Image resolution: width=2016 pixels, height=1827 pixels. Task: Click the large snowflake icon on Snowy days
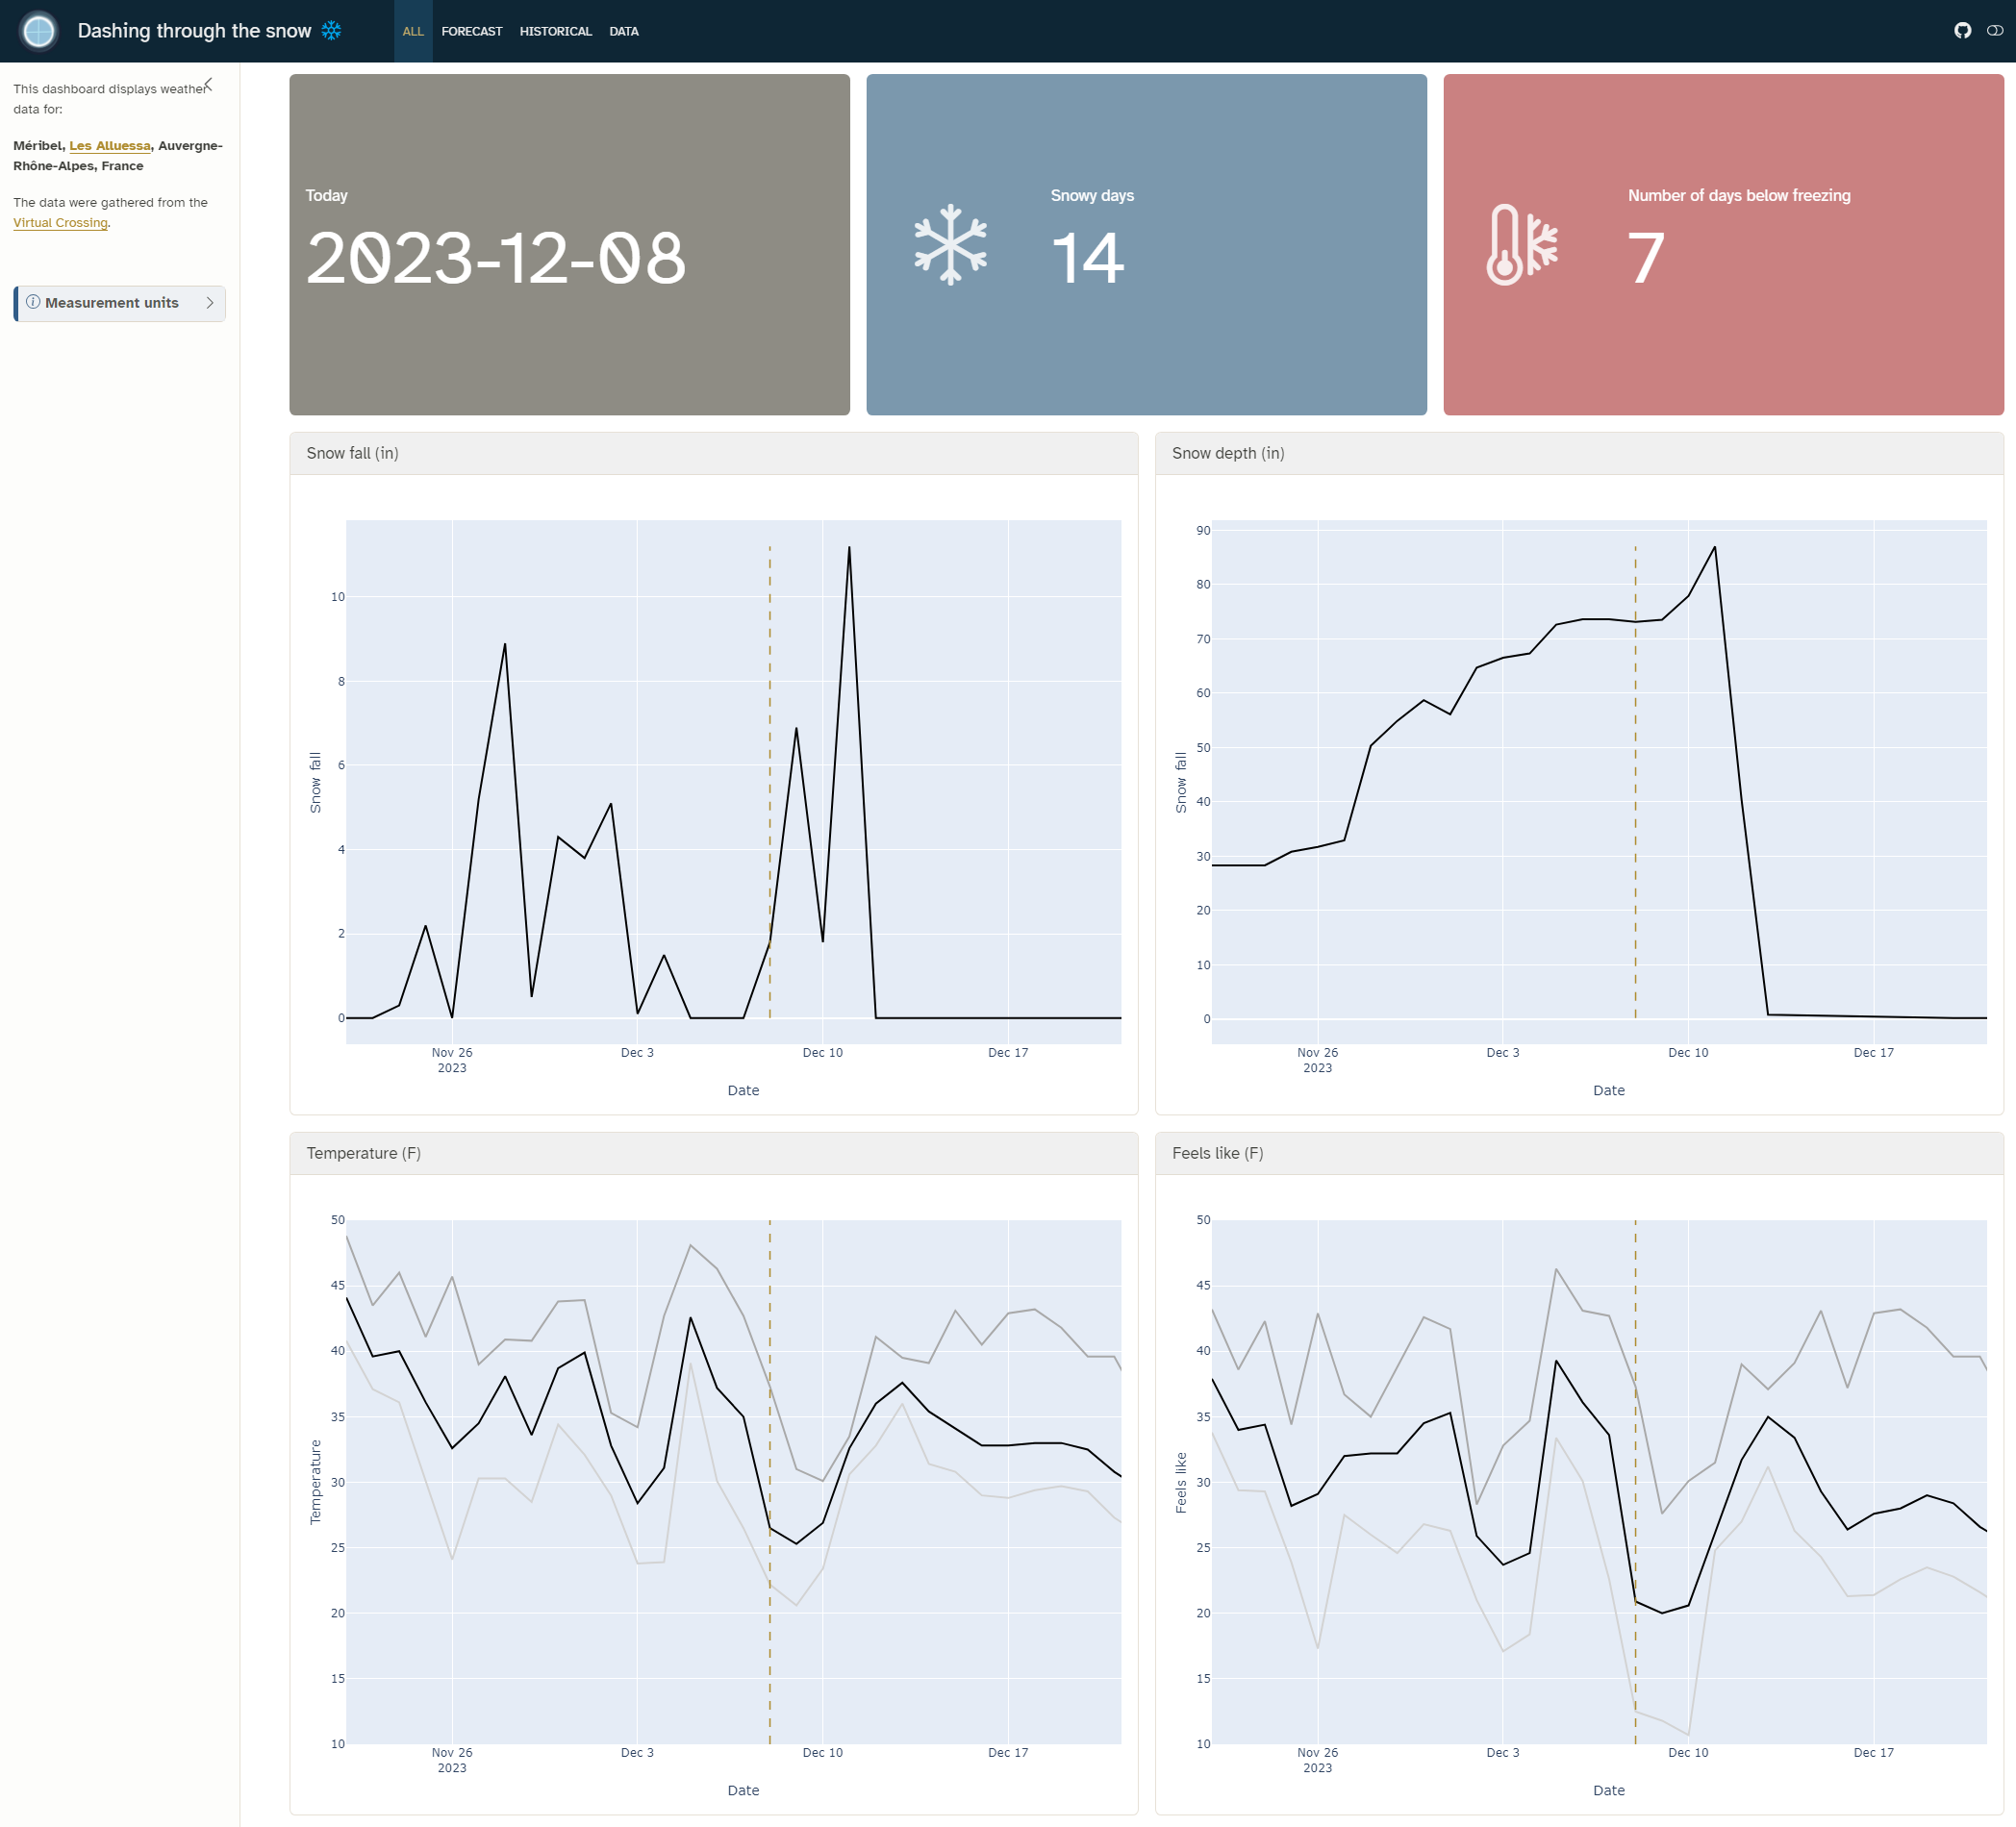950,245
